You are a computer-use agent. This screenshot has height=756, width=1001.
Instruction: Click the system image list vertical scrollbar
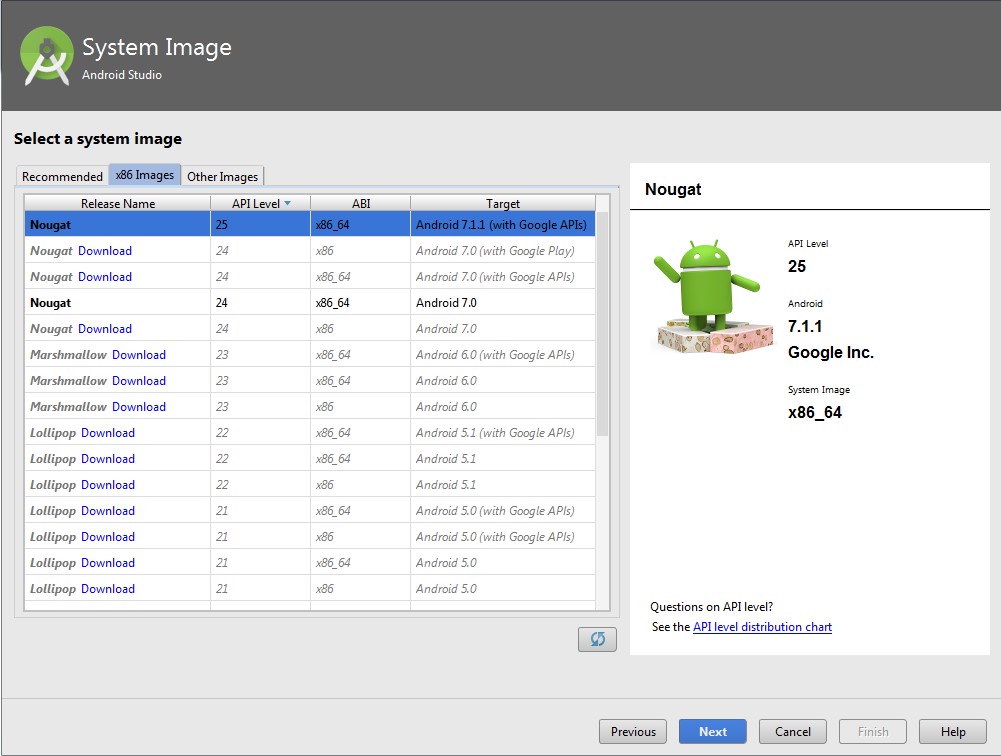(x=602, y=320)
